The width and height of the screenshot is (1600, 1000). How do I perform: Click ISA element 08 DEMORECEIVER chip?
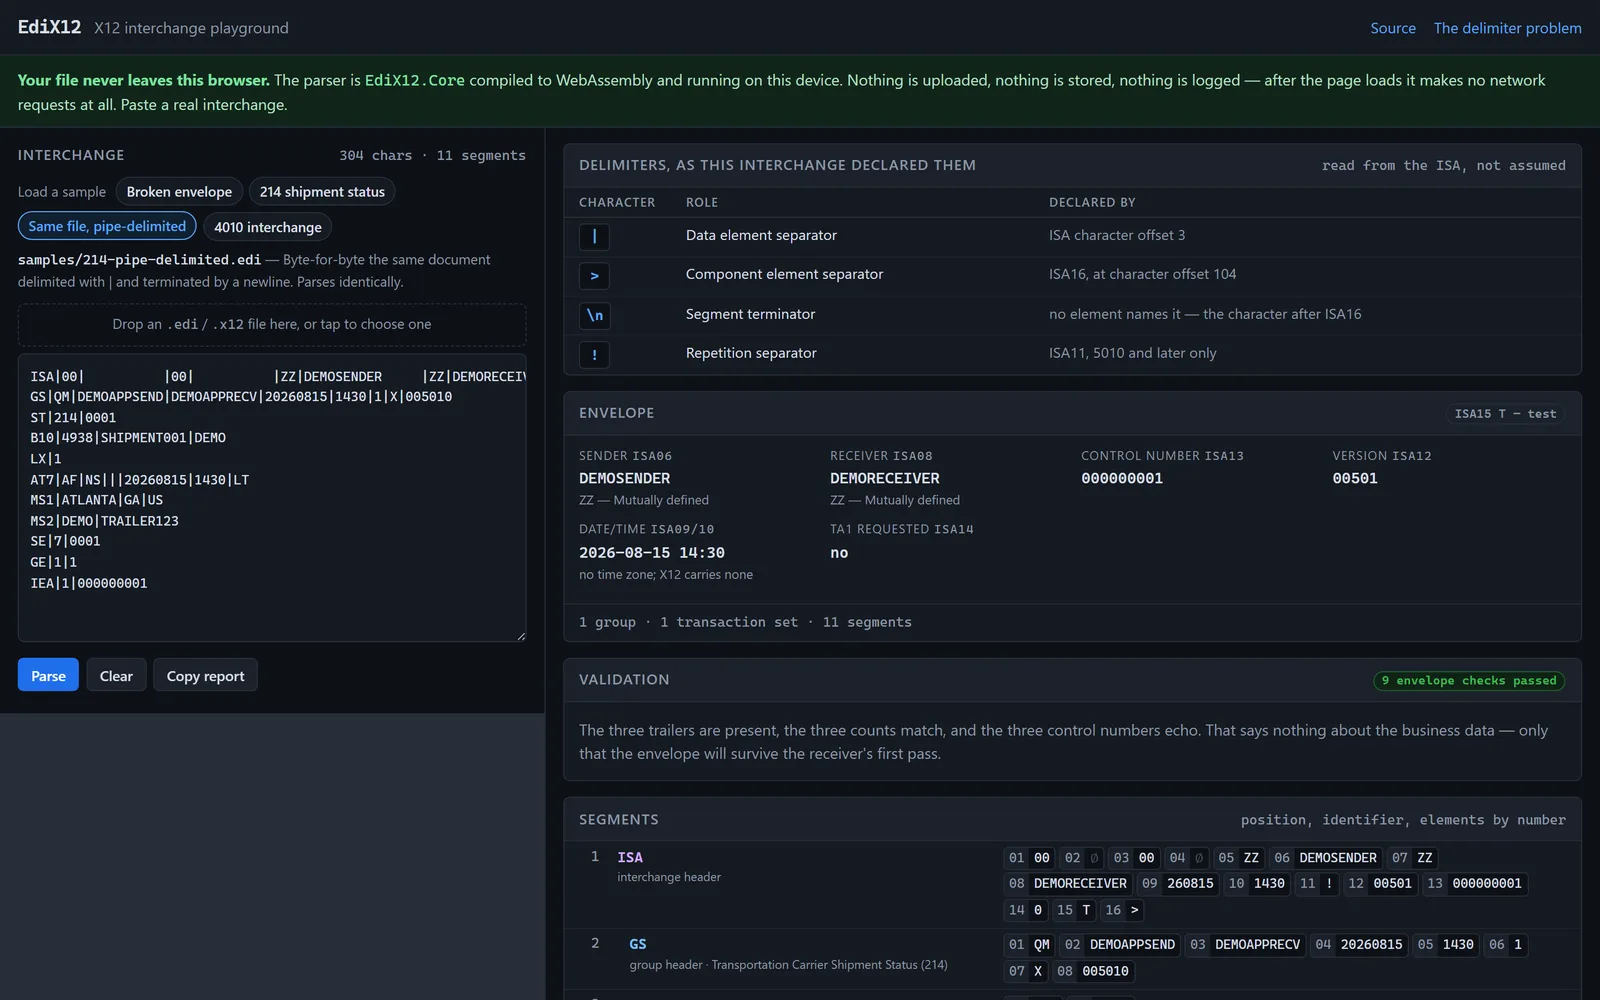(1068, 883)
